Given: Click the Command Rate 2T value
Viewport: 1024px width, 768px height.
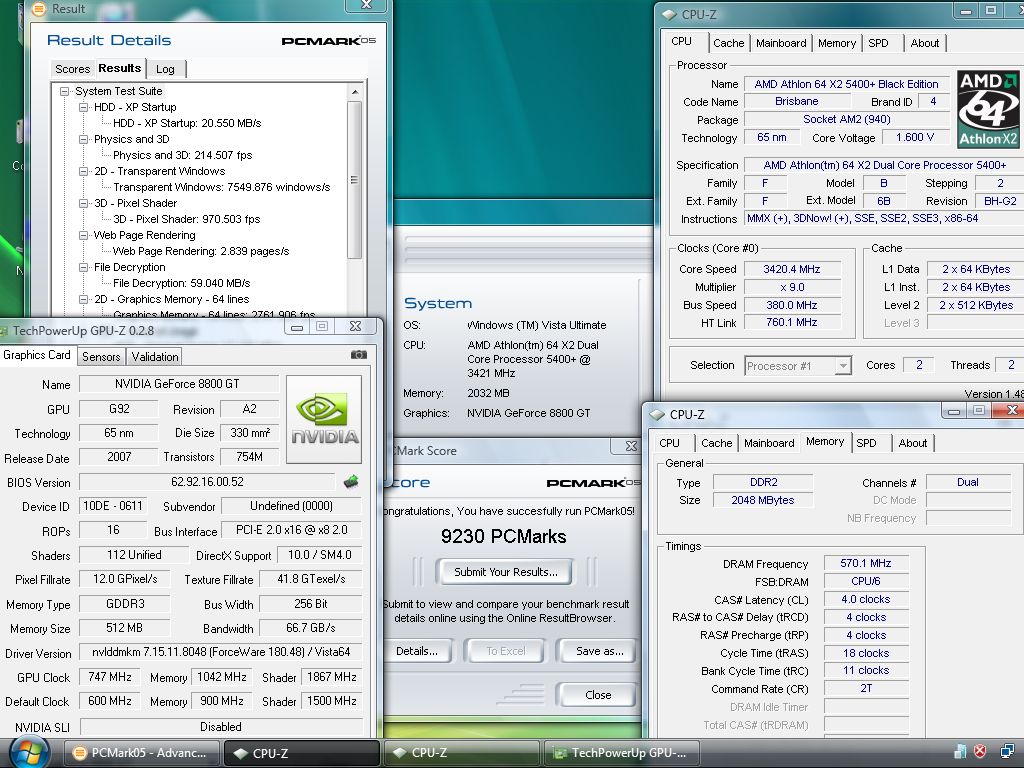Looking at the screenshot, I should 866,688.
